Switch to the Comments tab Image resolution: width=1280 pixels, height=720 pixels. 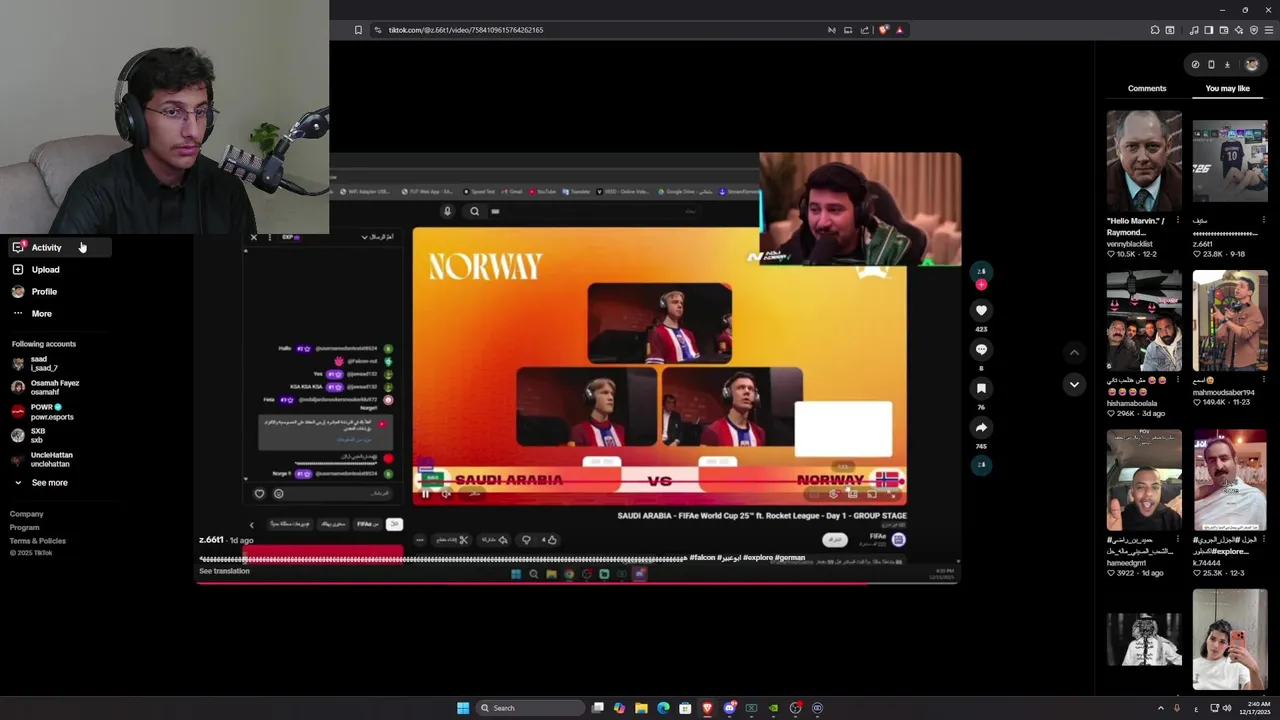[x=1147, y=88]
